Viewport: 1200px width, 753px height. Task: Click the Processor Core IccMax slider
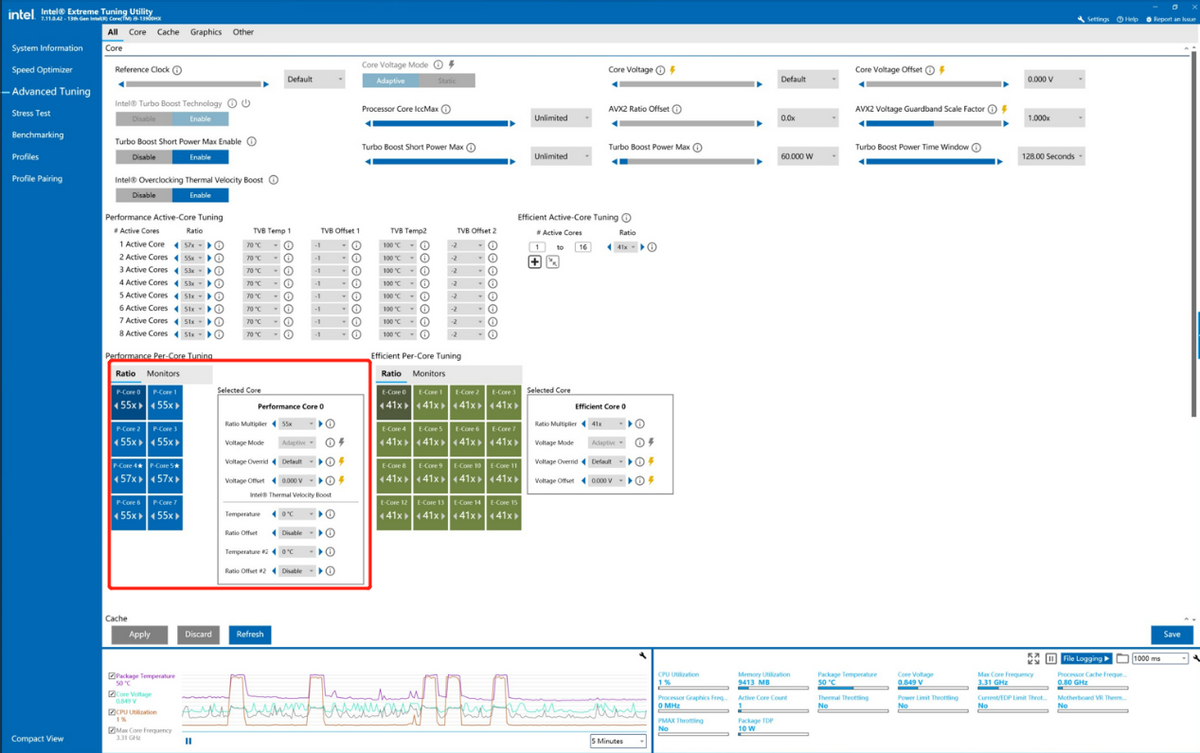click(438, 123)
